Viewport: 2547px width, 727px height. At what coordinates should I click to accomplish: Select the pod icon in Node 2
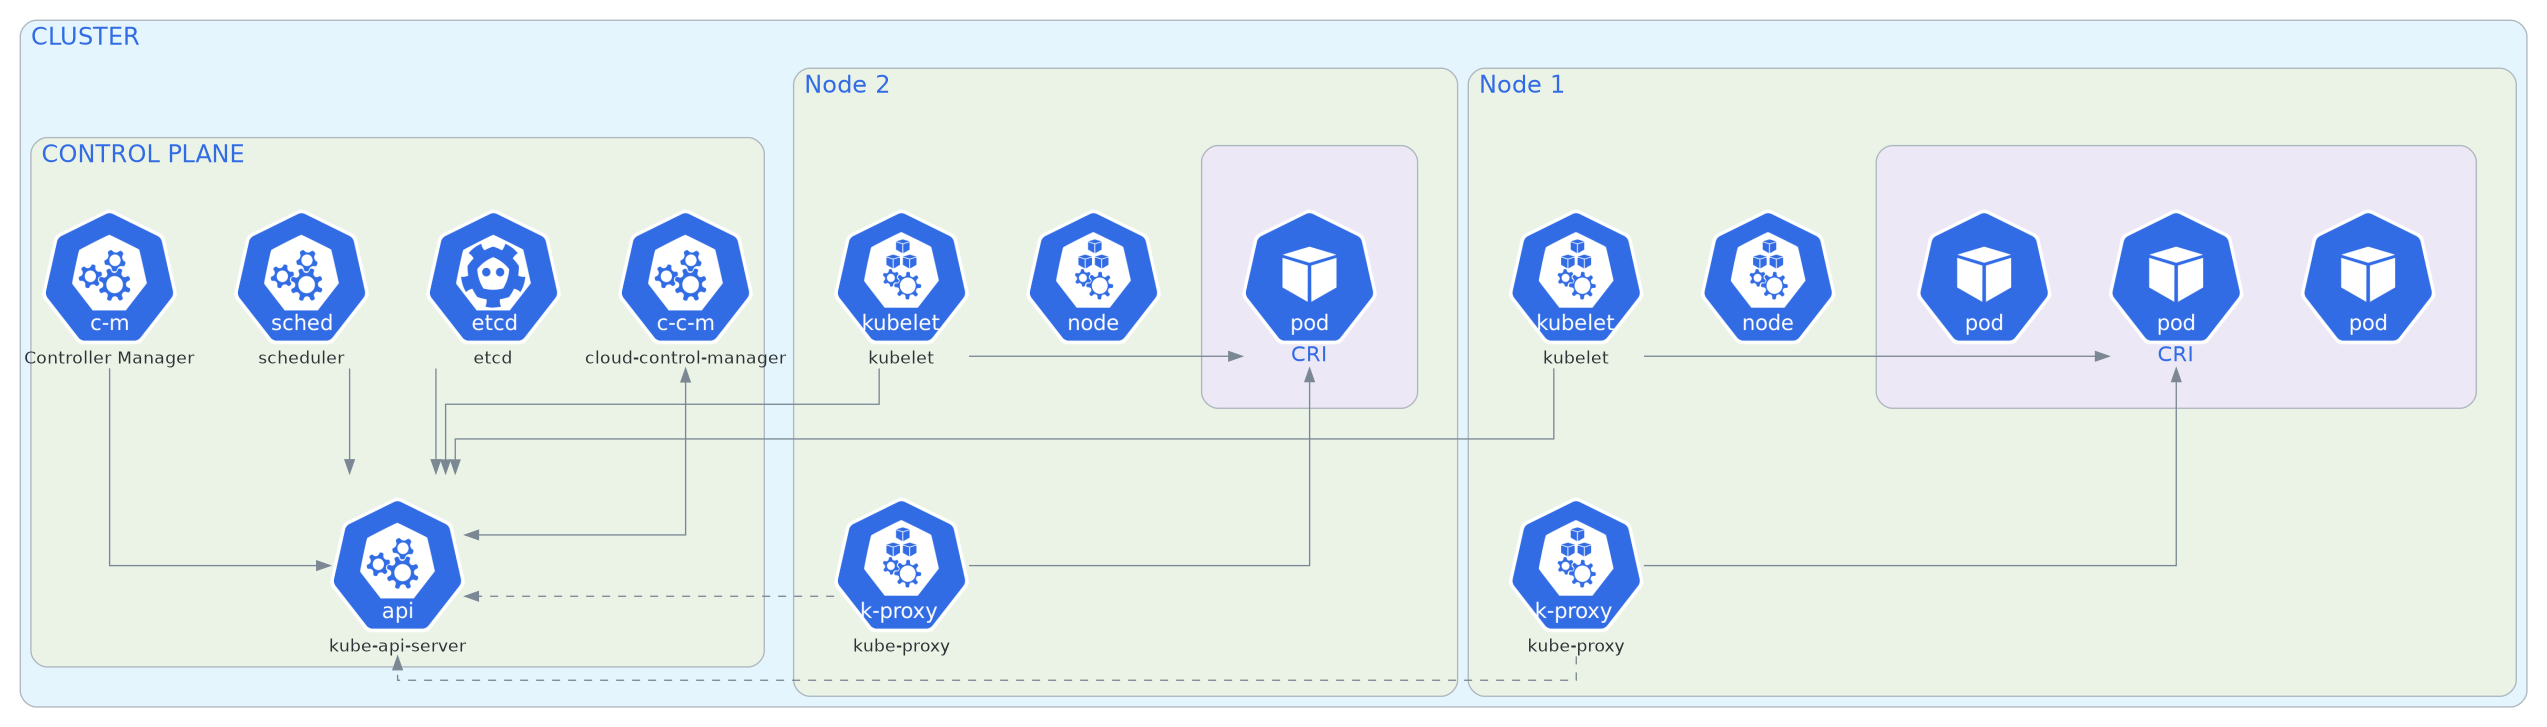tap(1310, 277)
